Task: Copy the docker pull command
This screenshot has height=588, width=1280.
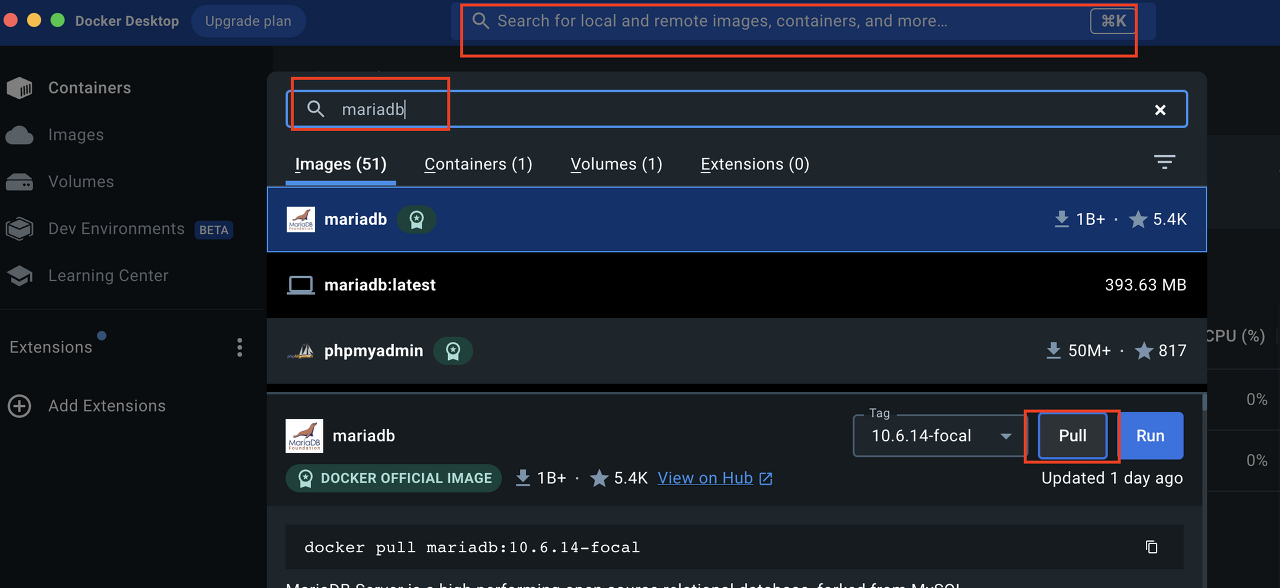Action: pyautogui.click(x=1152, y=547)
